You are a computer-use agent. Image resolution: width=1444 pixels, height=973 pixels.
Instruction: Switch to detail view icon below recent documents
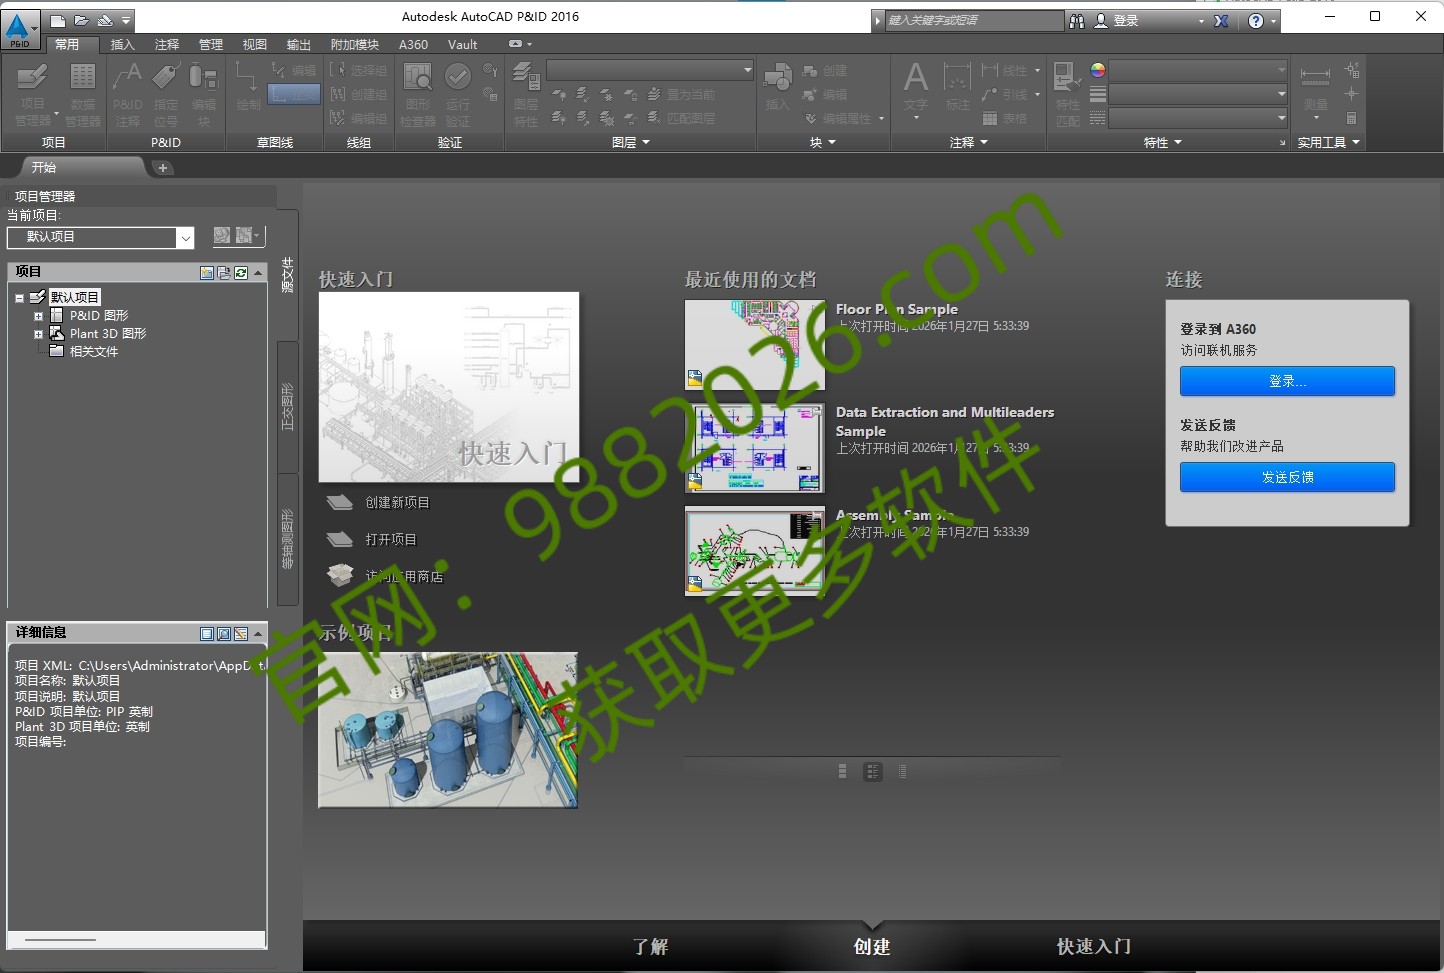tap(873, 771)
